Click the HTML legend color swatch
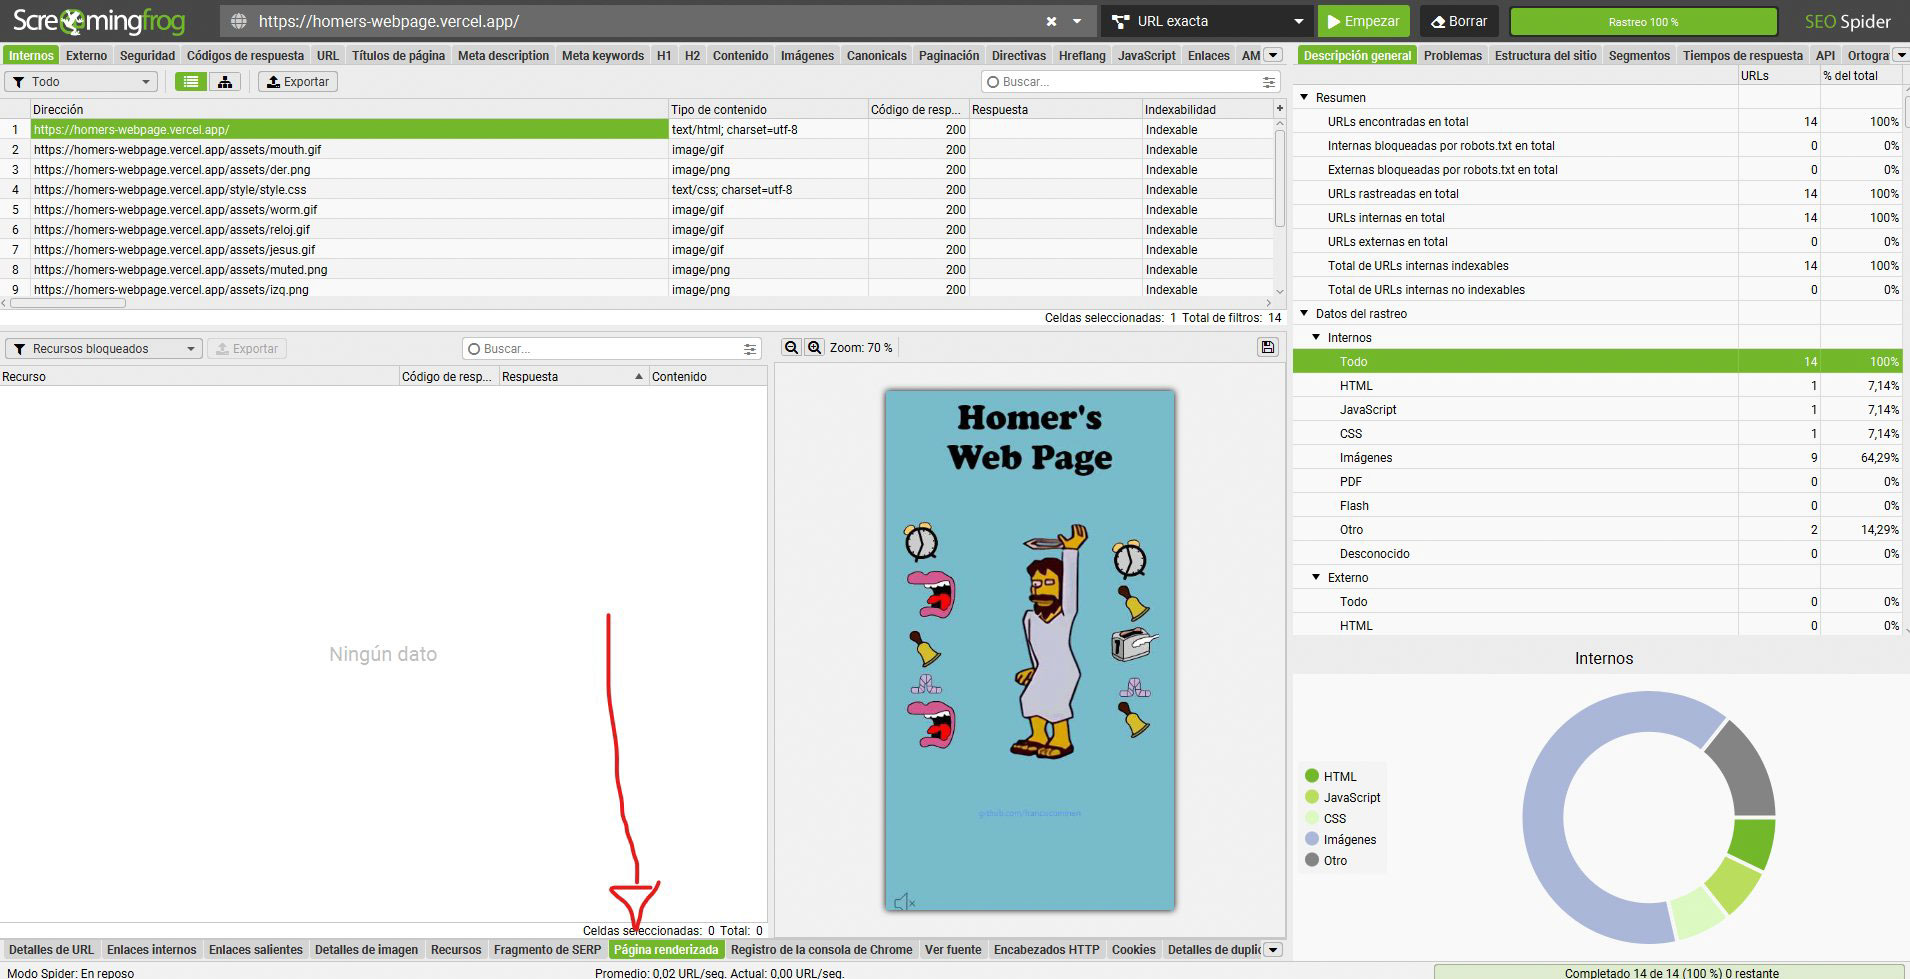 point(1312,775)
